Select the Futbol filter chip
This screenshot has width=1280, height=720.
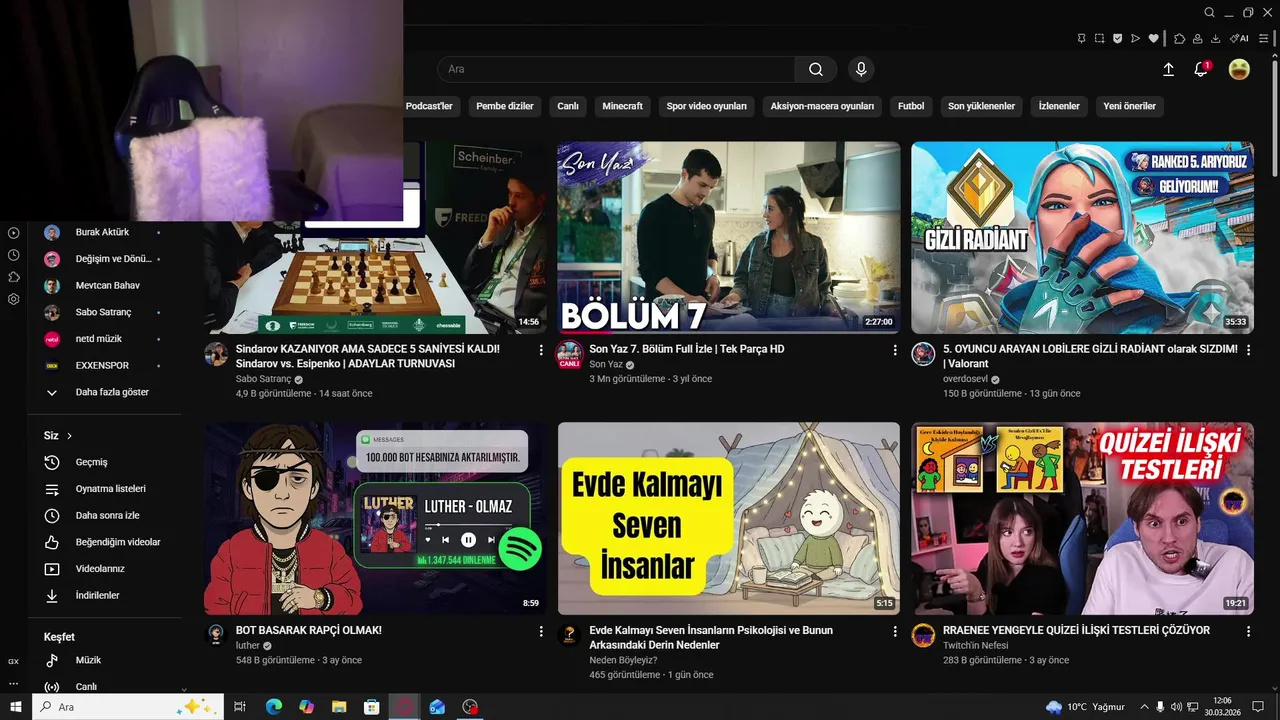pyautogui.click(x=911, y=106)
